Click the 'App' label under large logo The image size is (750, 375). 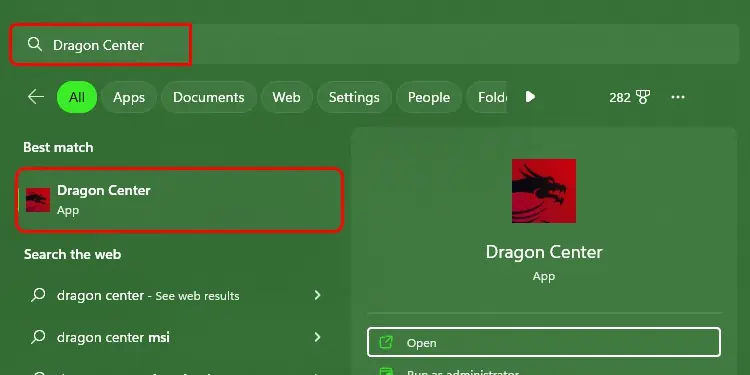pyautogui.click(x=544, y=276)
